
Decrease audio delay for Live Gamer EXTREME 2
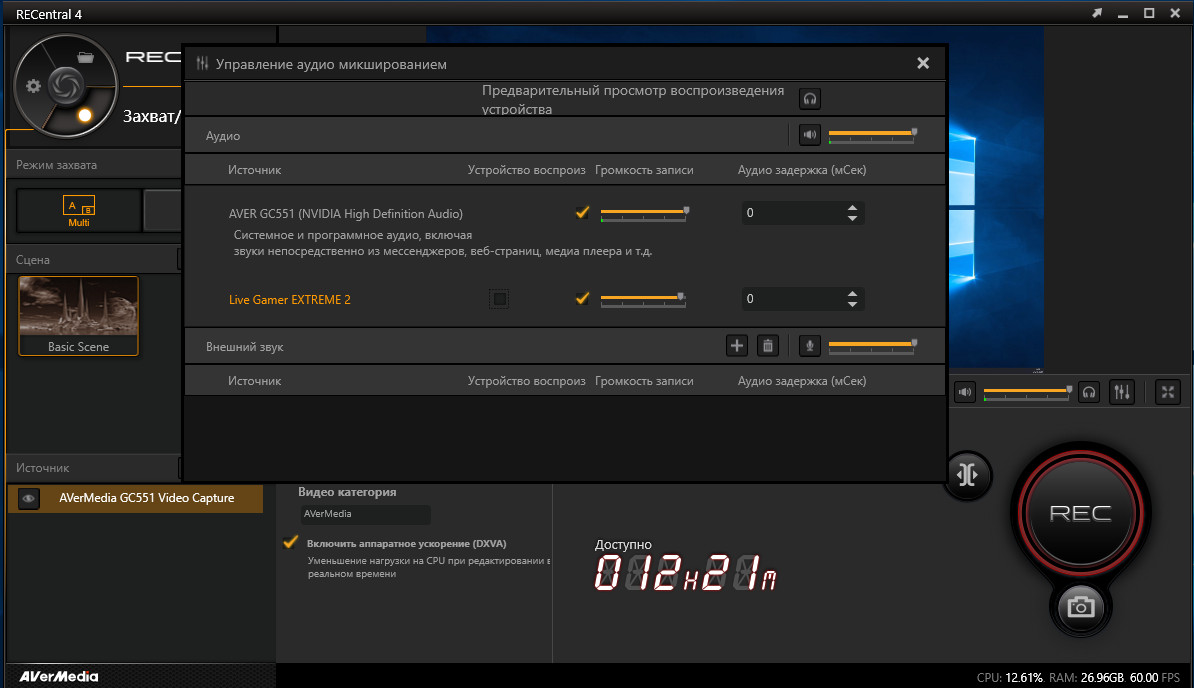point(852,304)
